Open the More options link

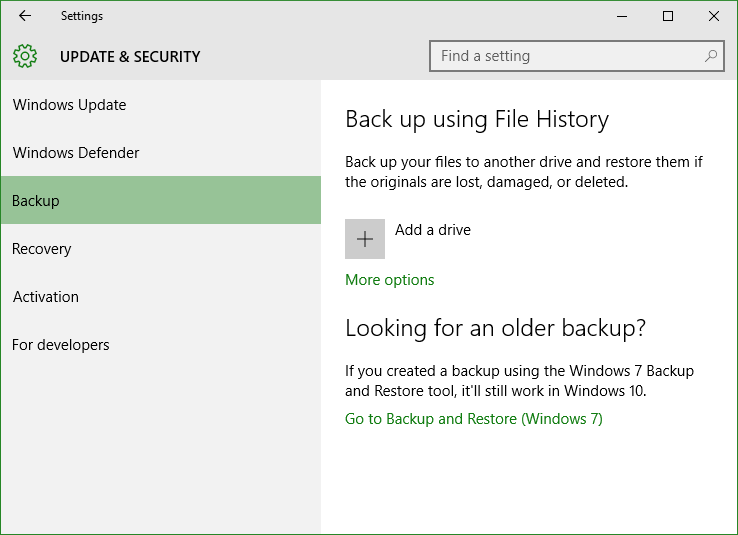pos(390,280)
